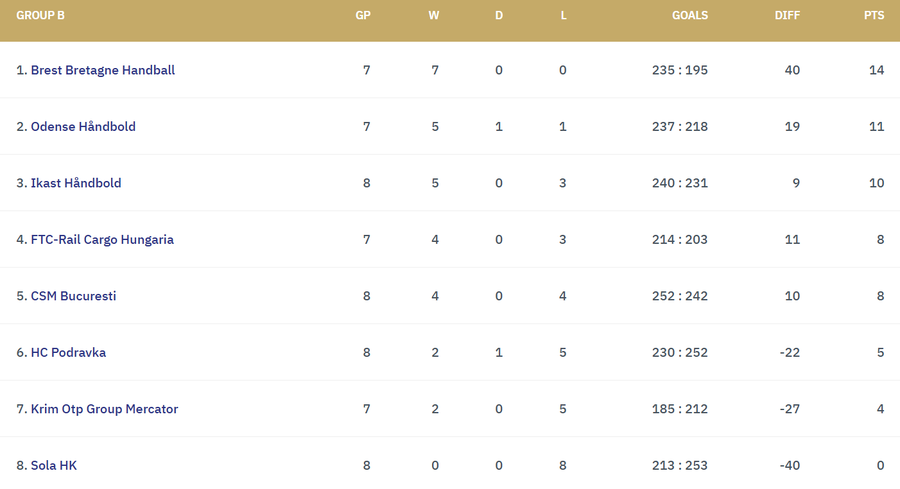Click Odense Håndbold's 11 points value
This screenshot has height=489, width=900.
coord(877,127)
